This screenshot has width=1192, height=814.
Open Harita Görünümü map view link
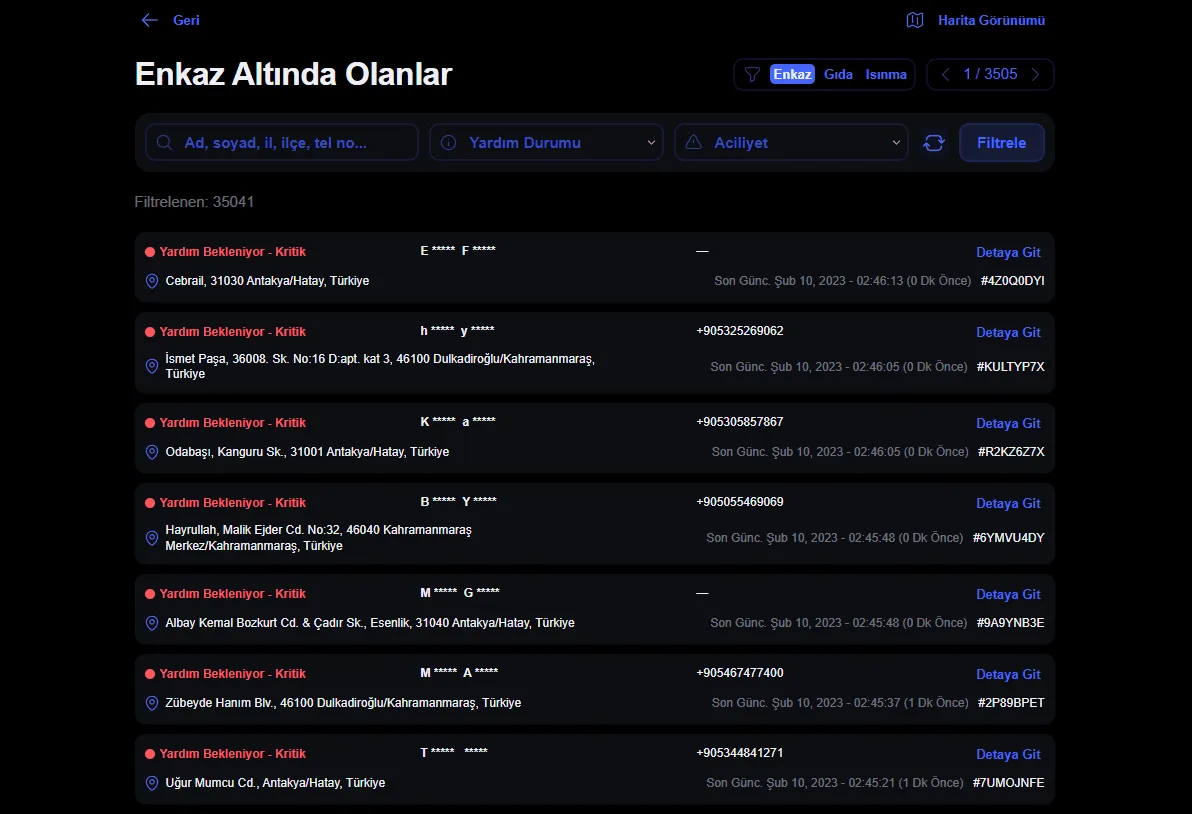tap(991, 21)
